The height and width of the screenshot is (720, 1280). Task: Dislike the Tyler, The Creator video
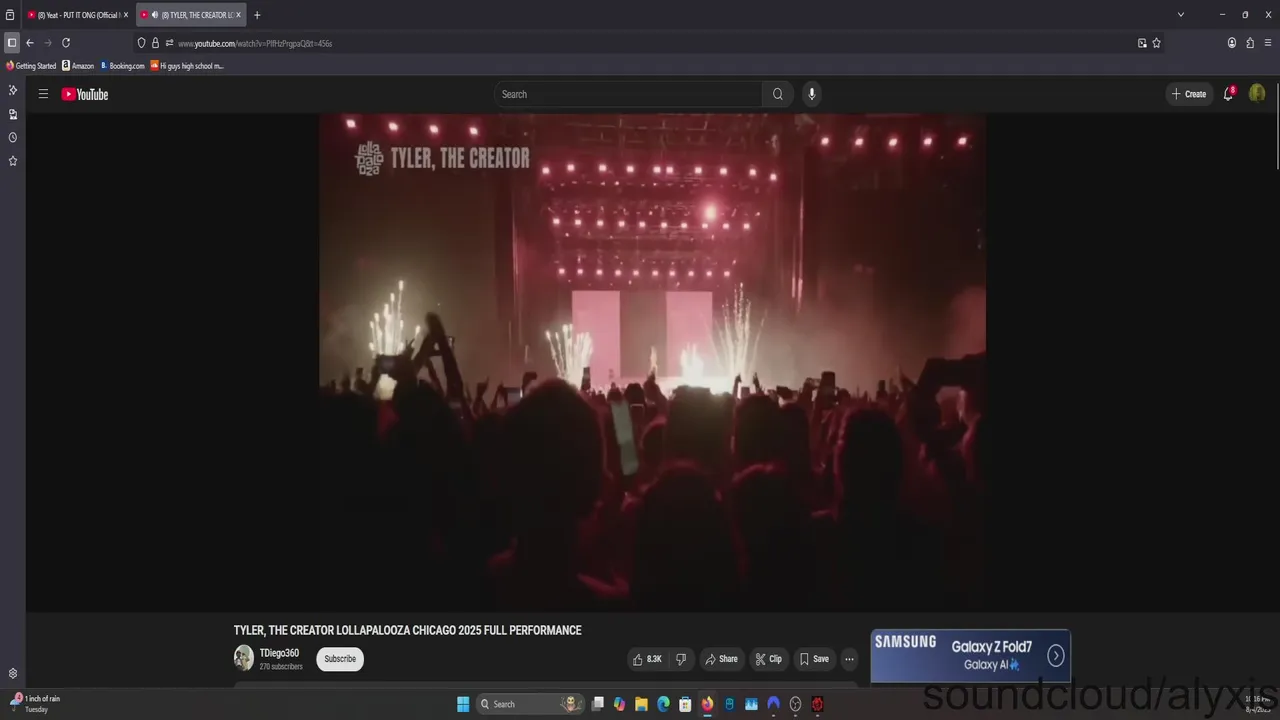coord(681,659)
